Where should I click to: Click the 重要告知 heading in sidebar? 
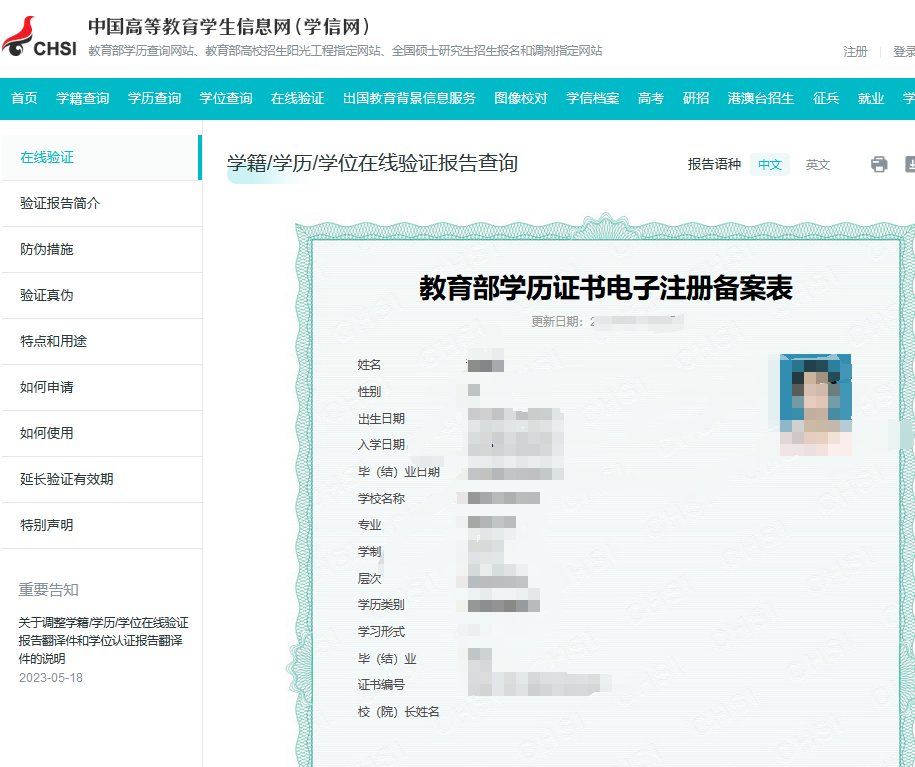(48, 590)
